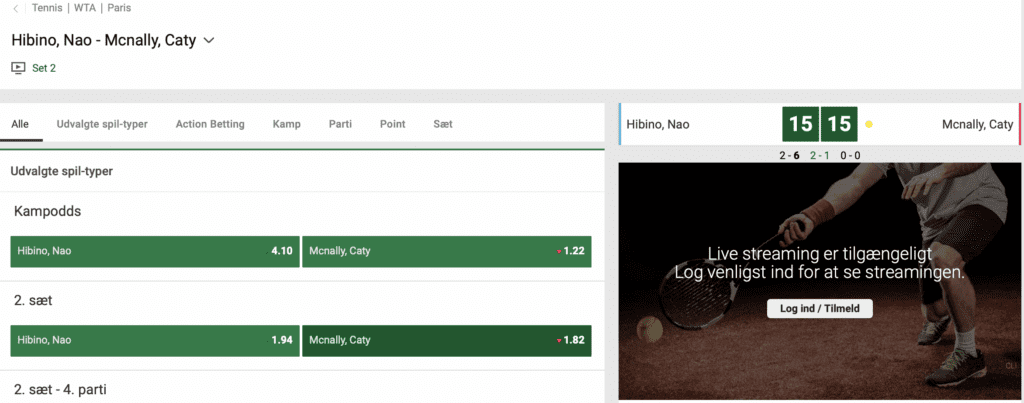The image size is (1024, 403).
Task: Click the yellow serve indicator dot
Action: (869, 125)
